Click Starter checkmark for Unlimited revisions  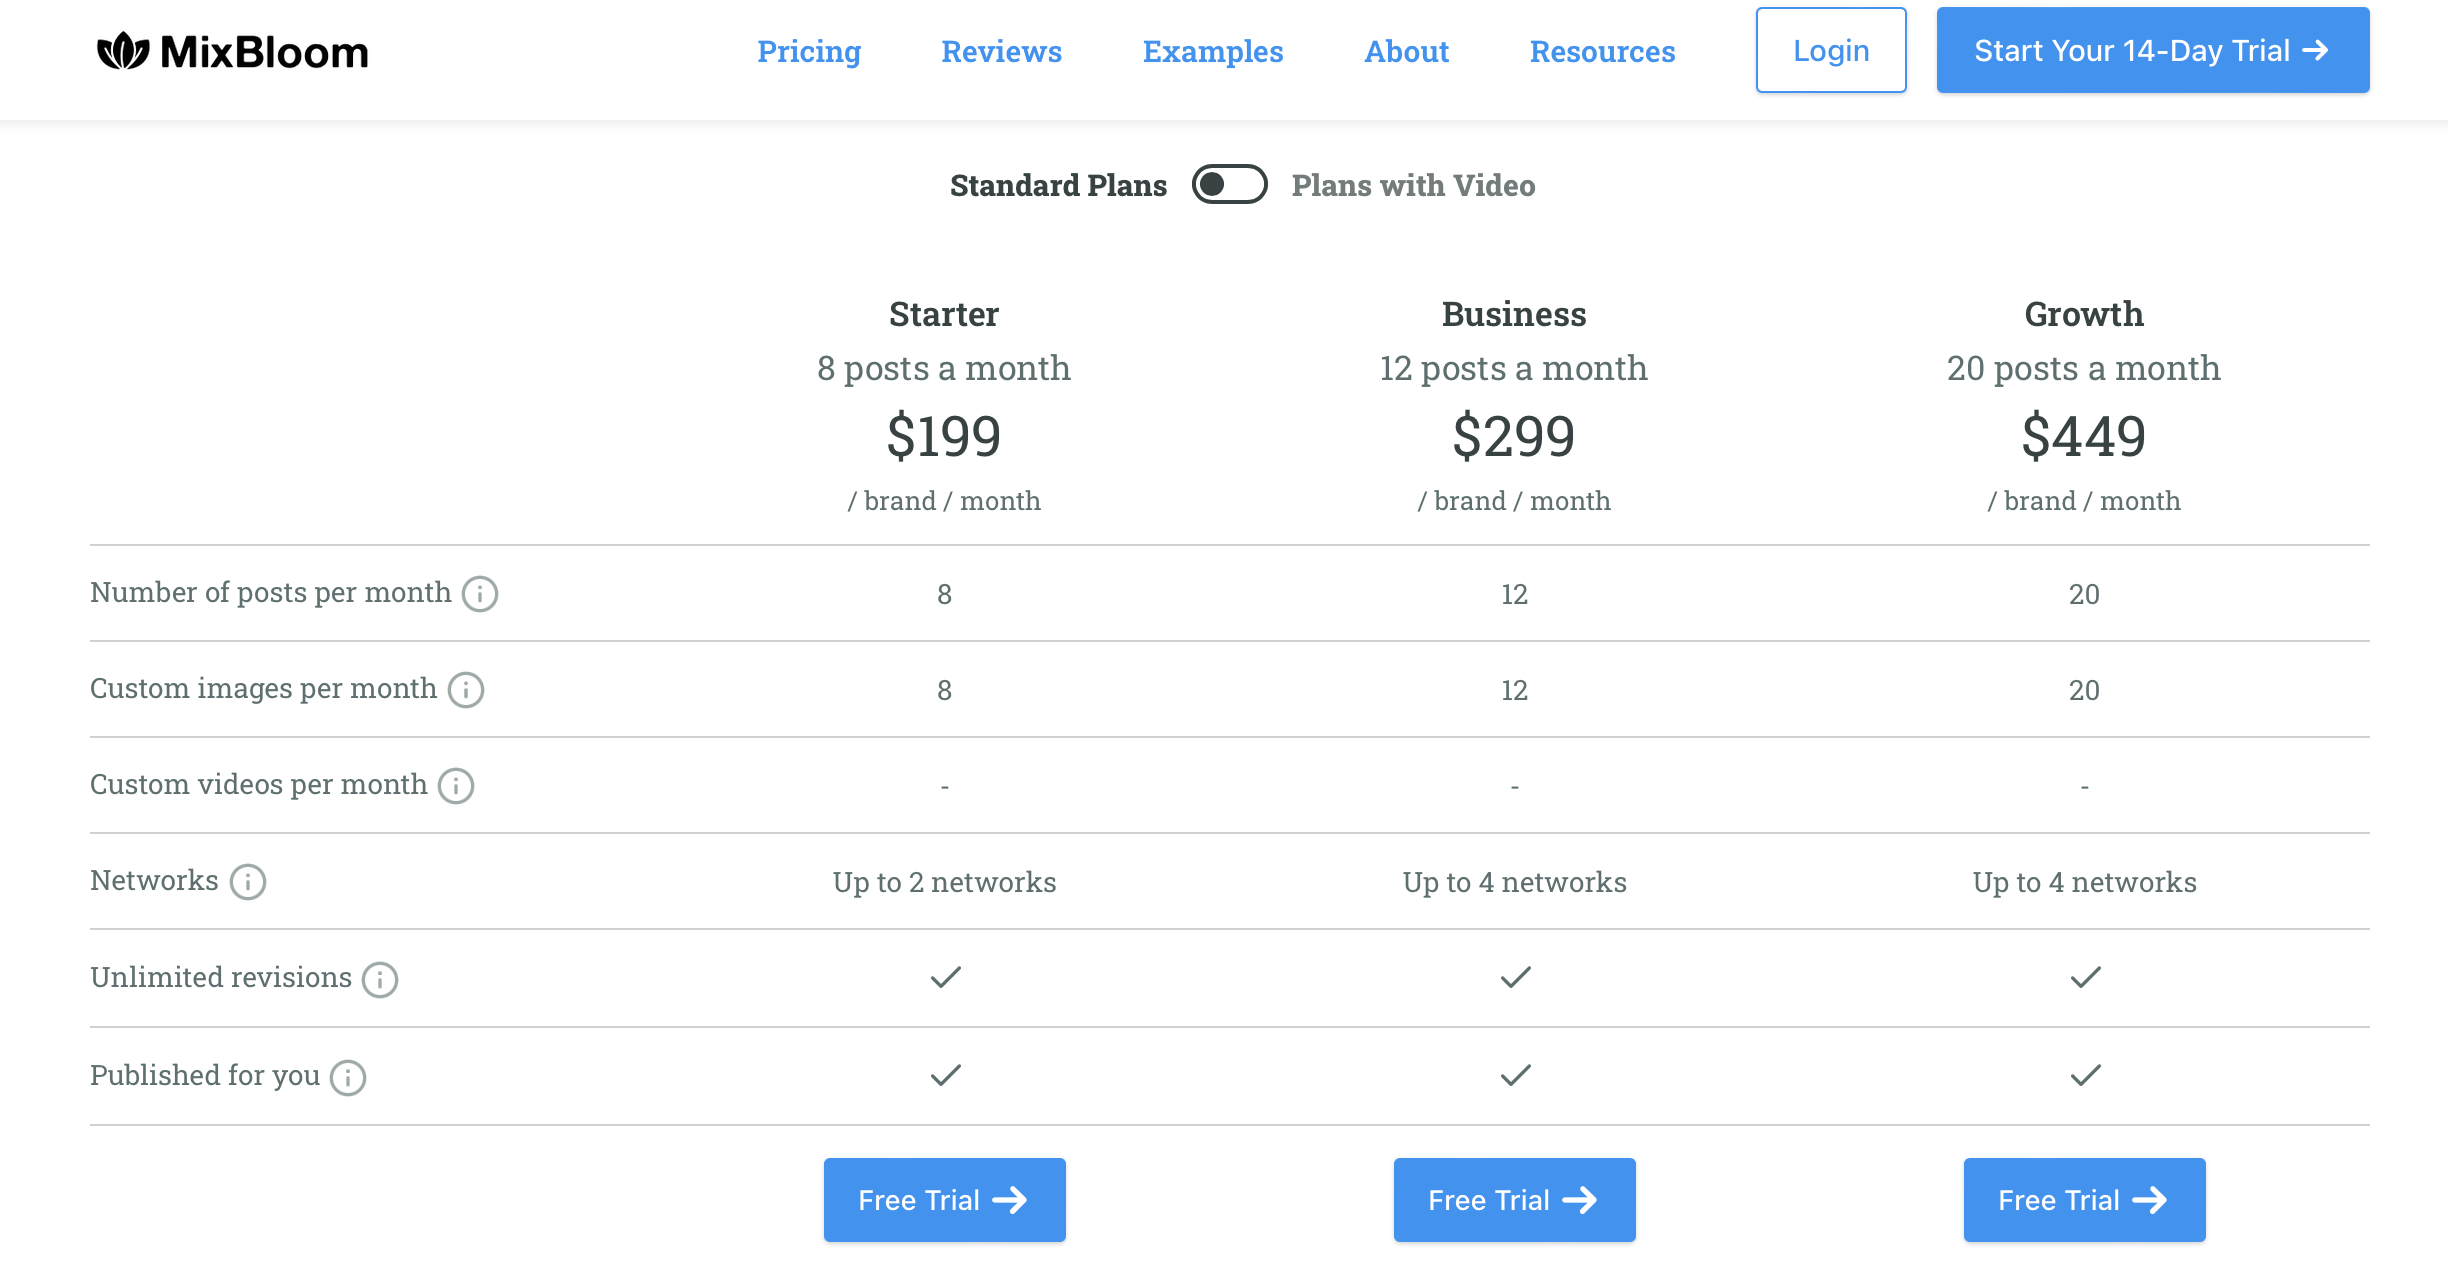tap(945, 977)
